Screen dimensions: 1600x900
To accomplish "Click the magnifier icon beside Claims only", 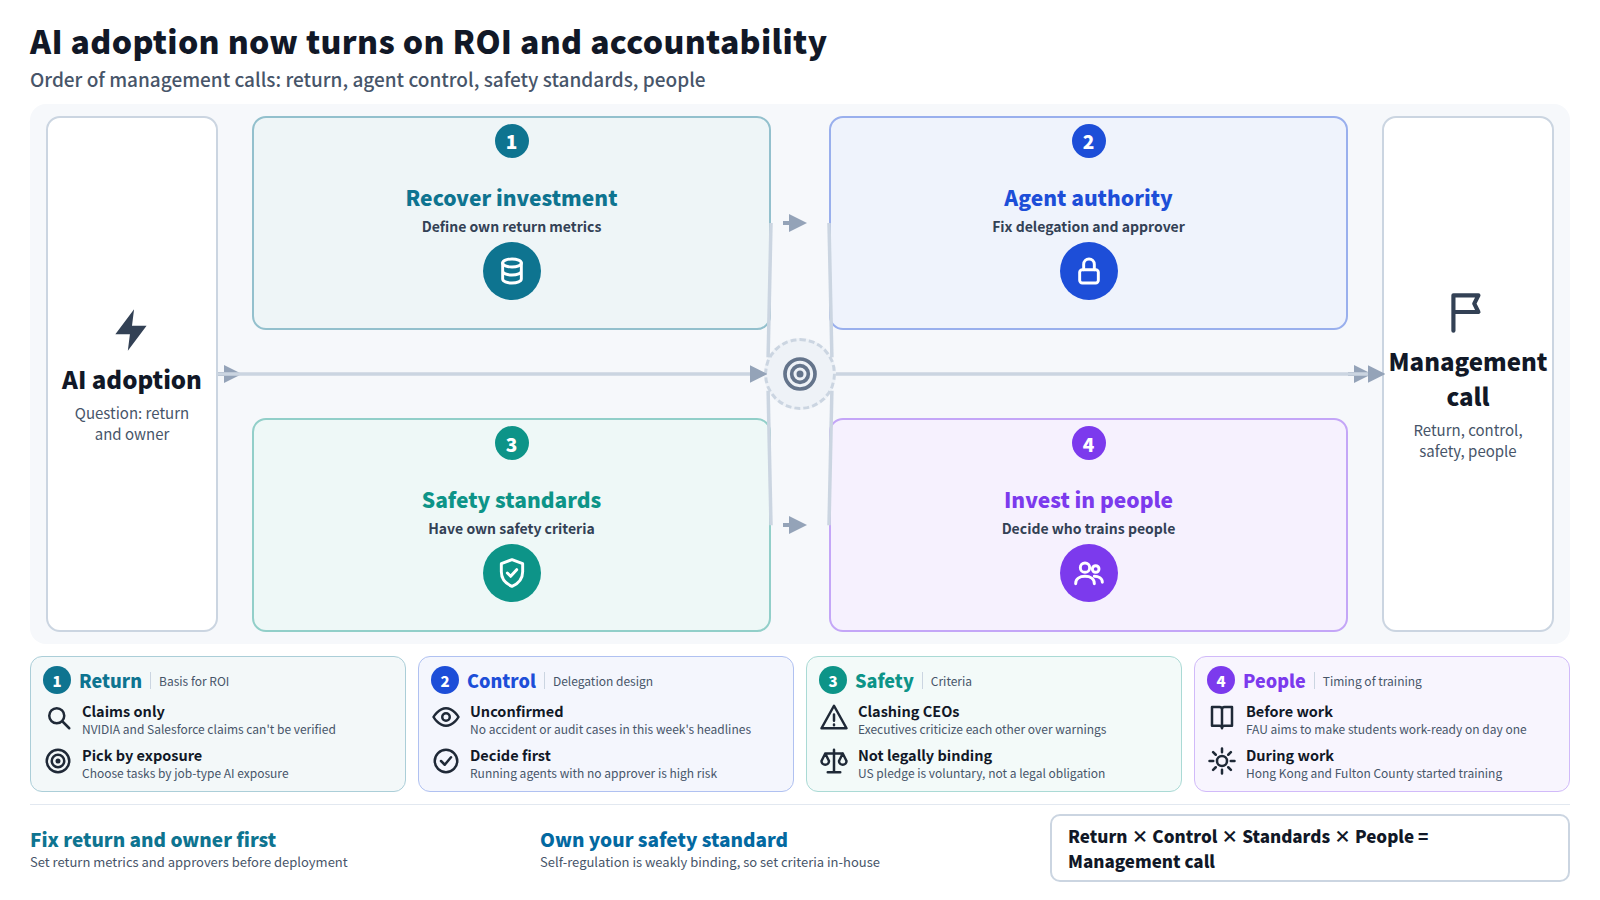I will (x=58, y=718).
